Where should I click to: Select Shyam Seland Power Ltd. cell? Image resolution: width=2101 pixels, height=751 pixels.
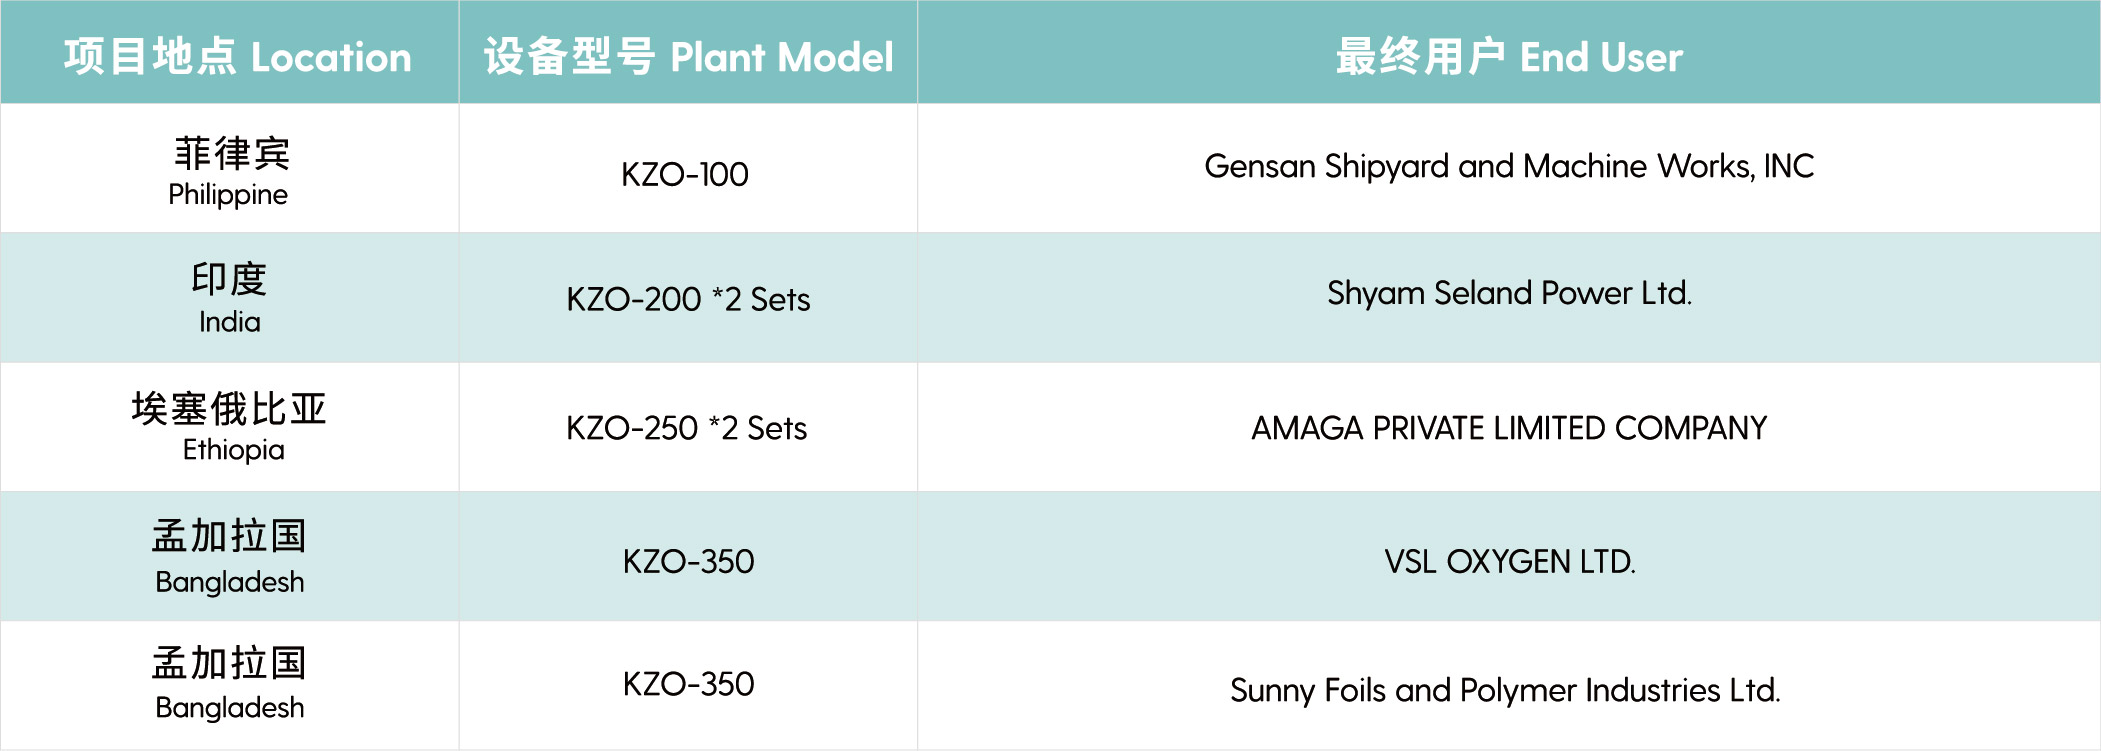[1509, 298]
